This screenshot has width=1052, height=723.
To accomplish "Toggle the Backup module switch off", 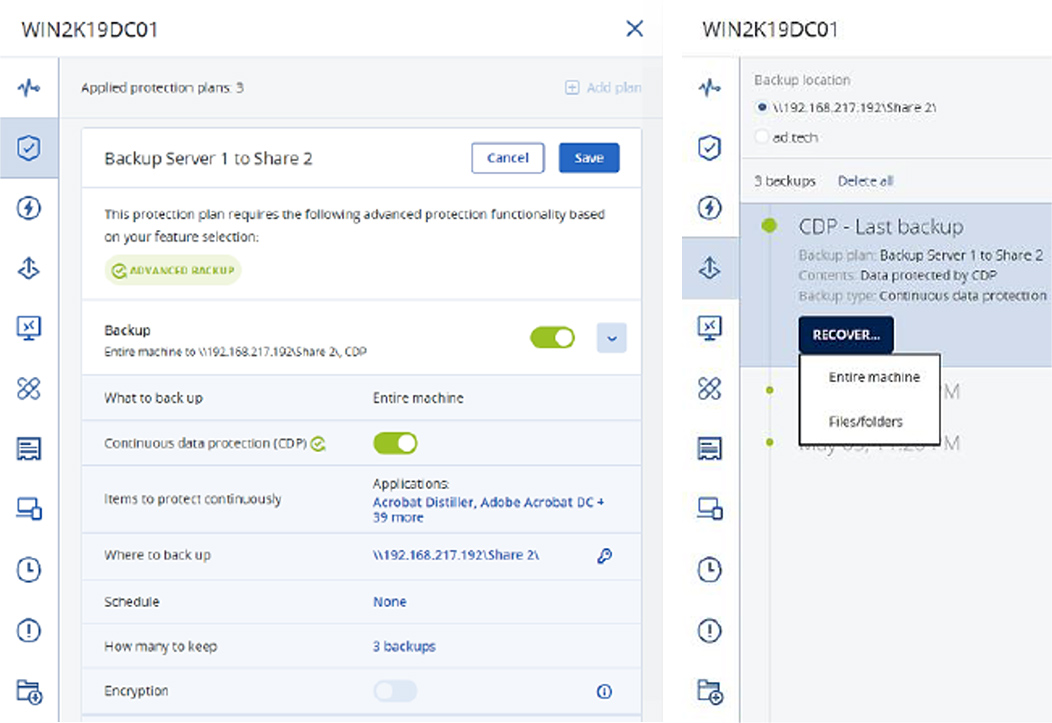I will coord(552,337).
